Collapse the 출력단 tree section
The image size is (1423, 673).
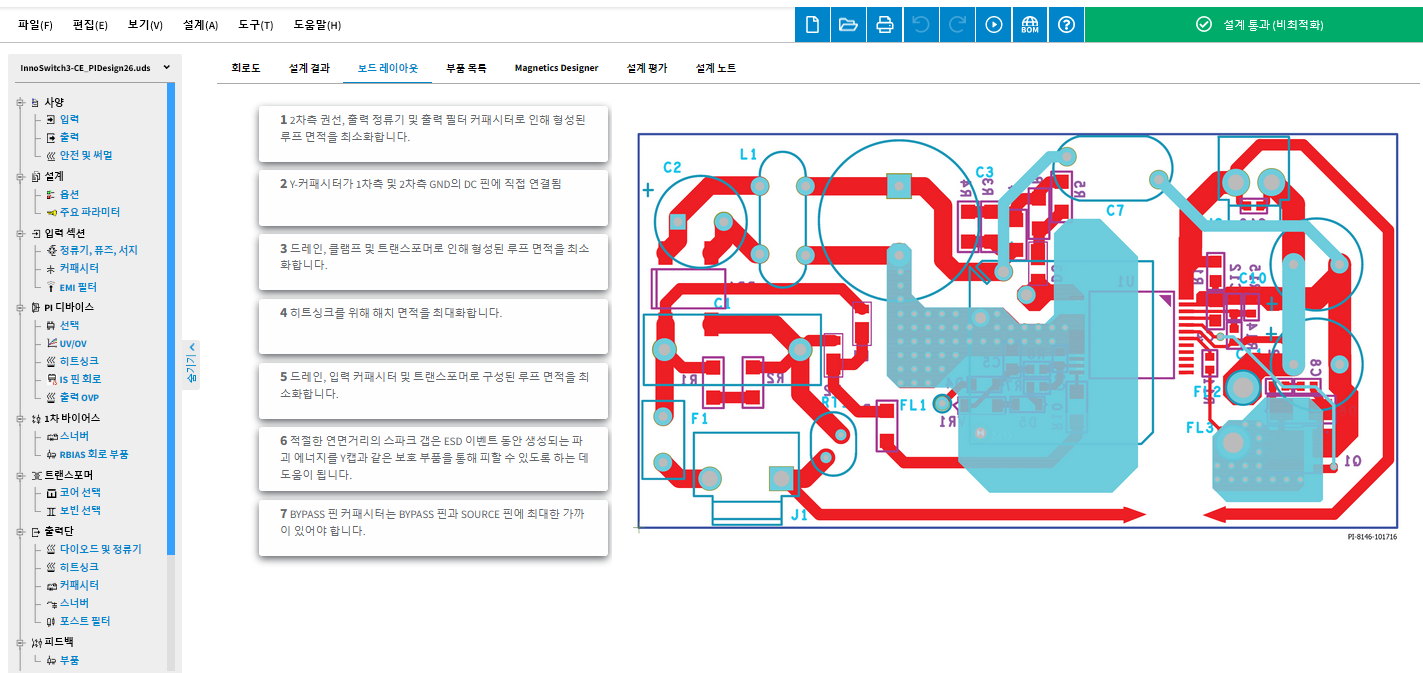(21, 532)
